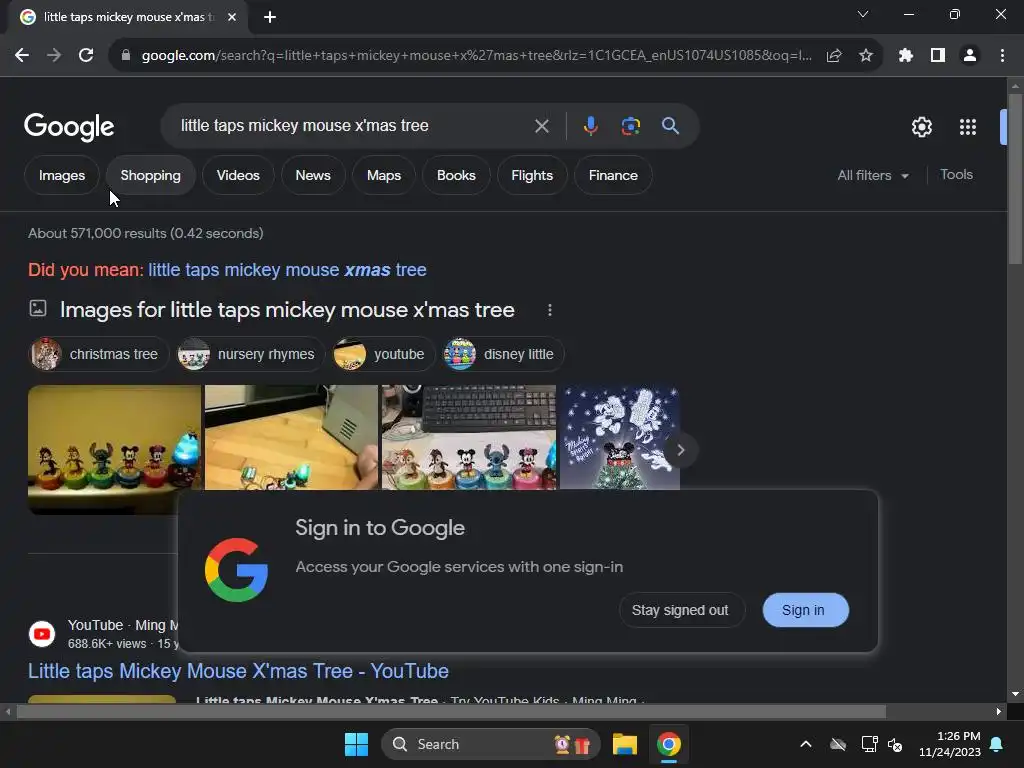
Task: Open the clock and date 1:26 PM
Action: click(x=950, y=744)
